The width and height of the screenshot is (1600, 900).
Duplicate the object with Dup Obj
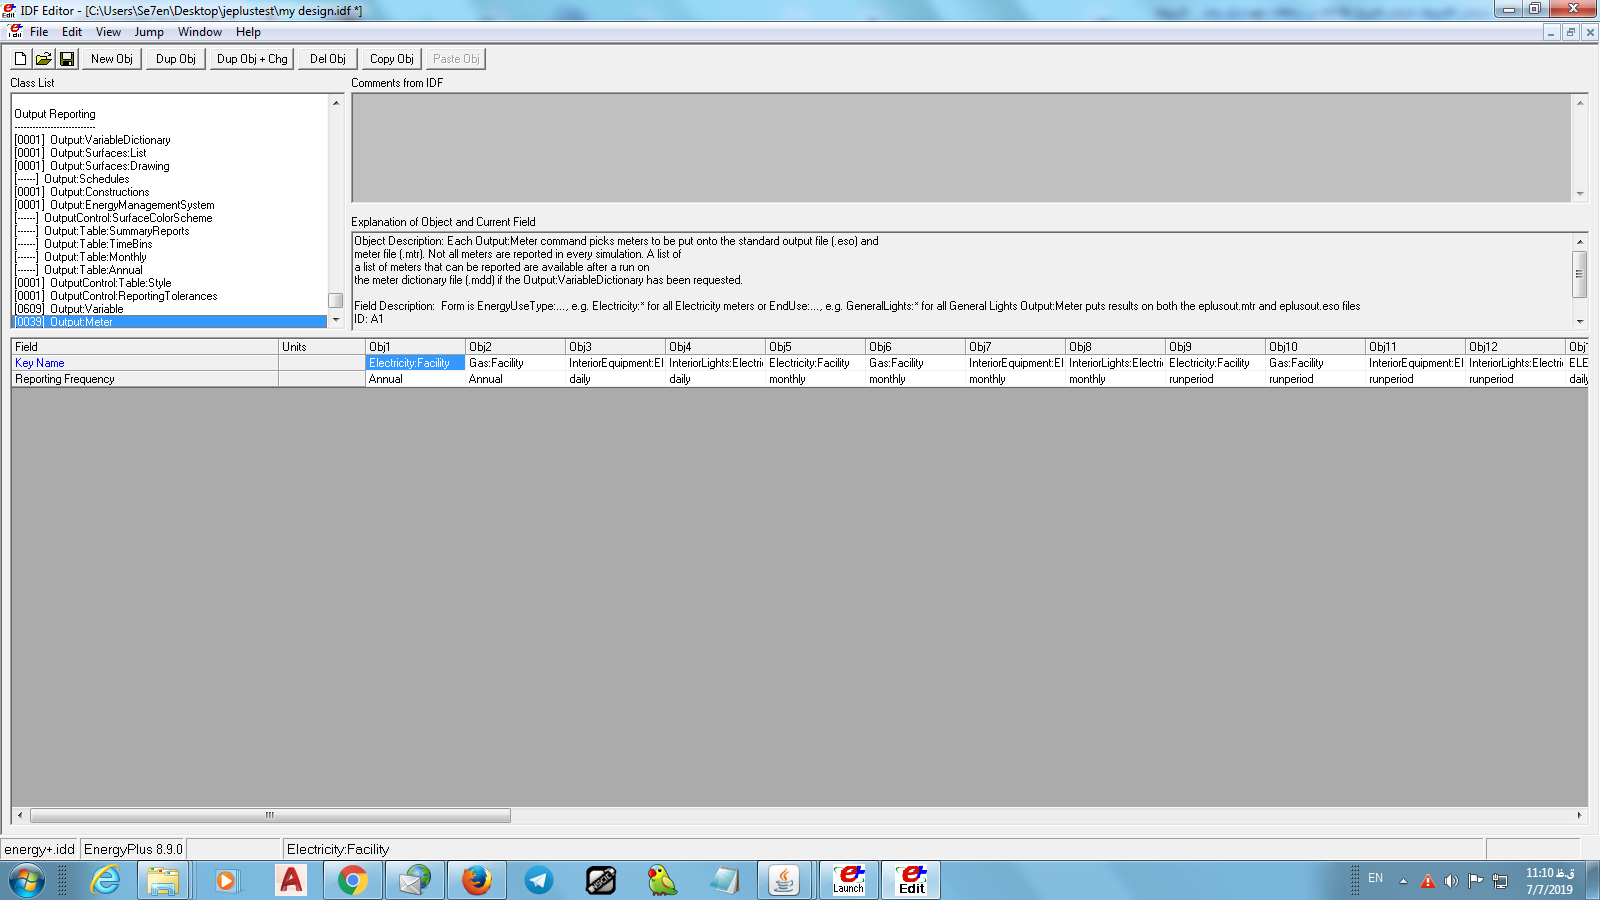point(176,59)
